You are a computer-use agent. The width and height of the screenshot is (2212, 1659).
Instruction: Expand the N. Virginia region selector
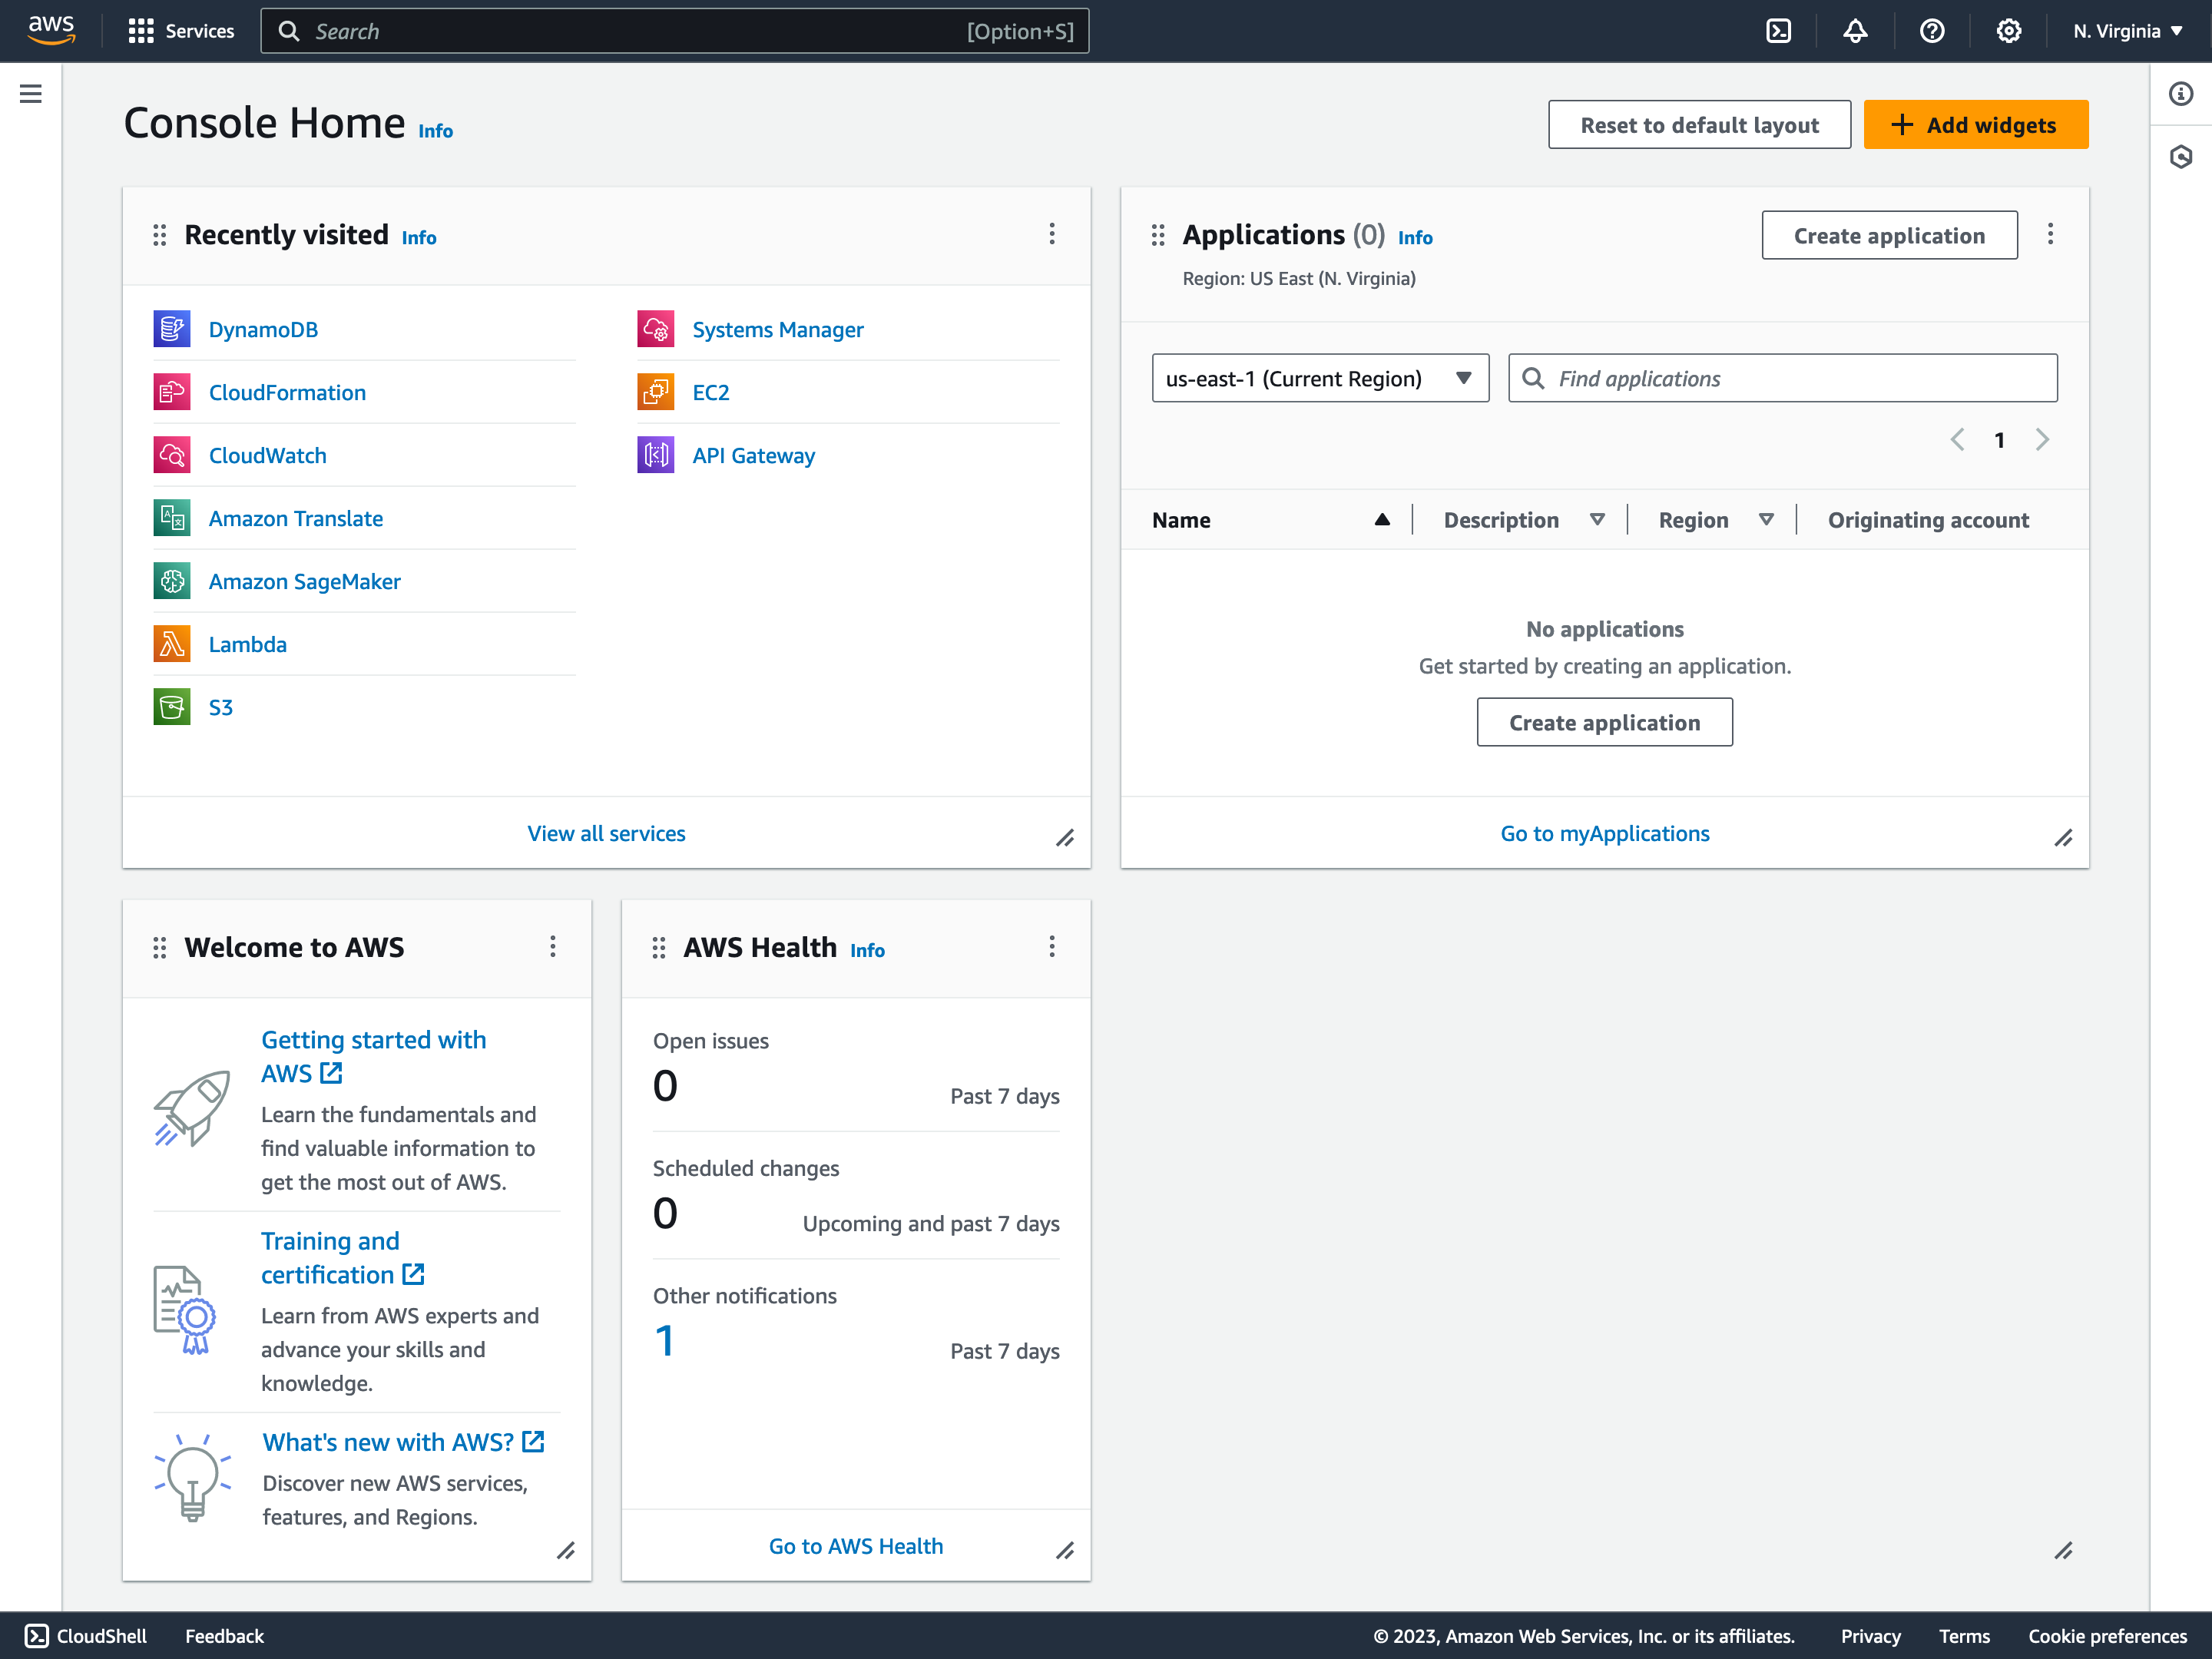2127,31
